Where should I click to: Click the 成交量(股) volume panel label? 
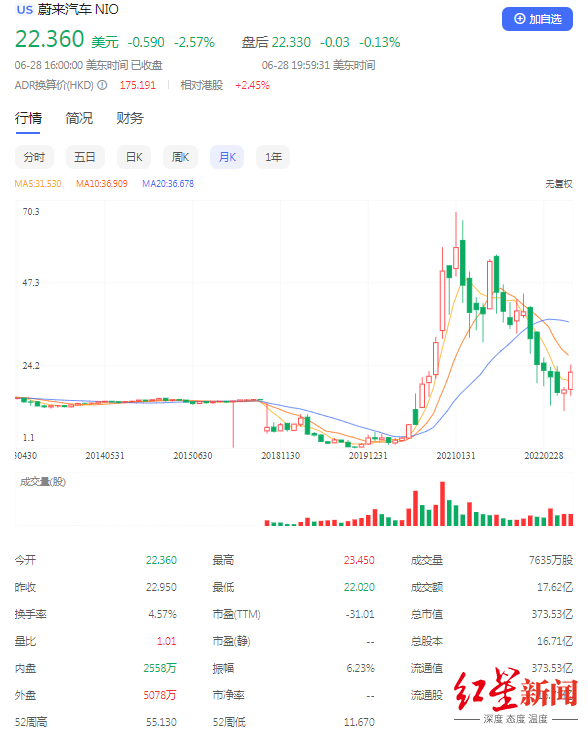[43, 482]
